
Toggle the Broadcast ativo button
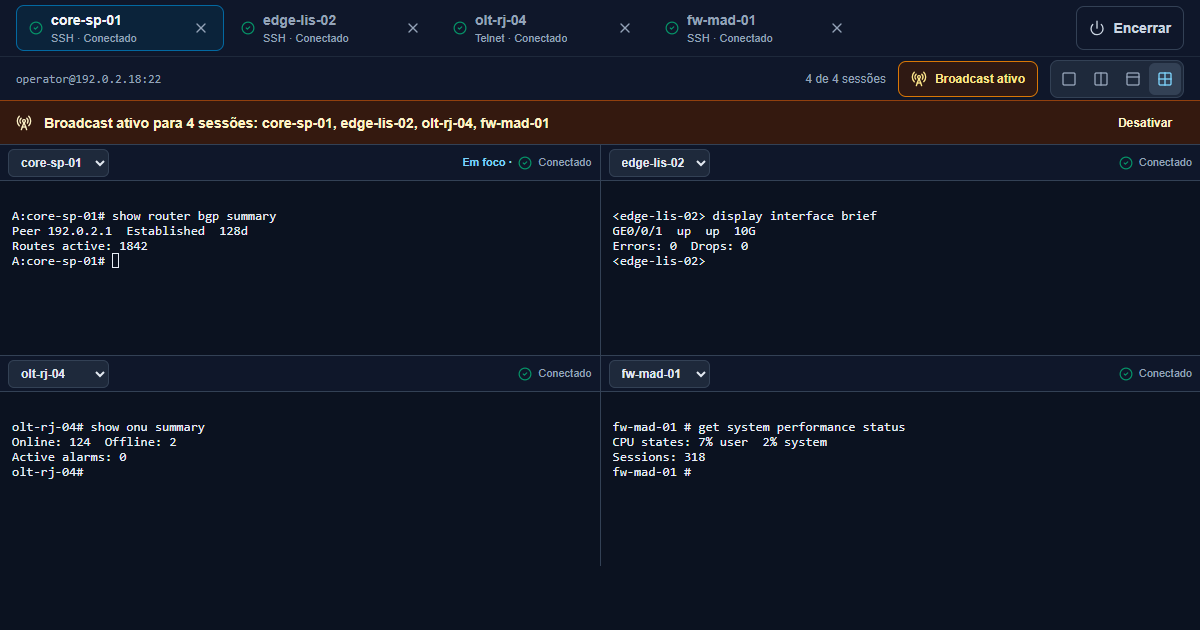[x=968, y=79]
